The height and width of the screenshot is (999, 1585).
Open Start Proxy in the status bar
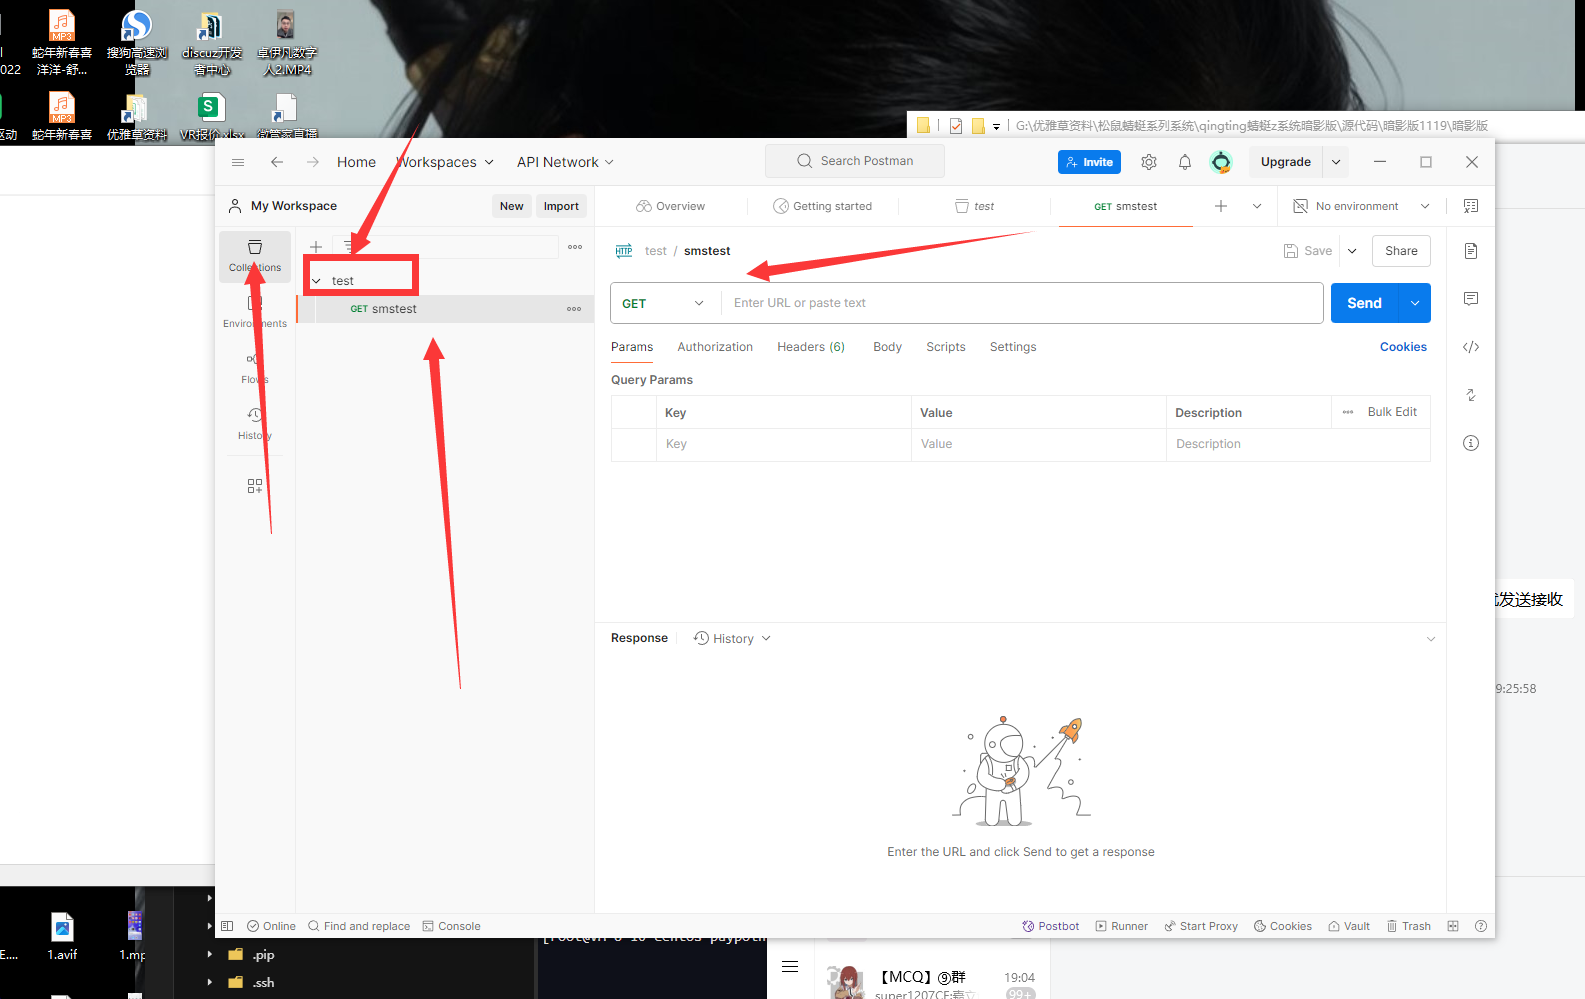click(1201, 926)
